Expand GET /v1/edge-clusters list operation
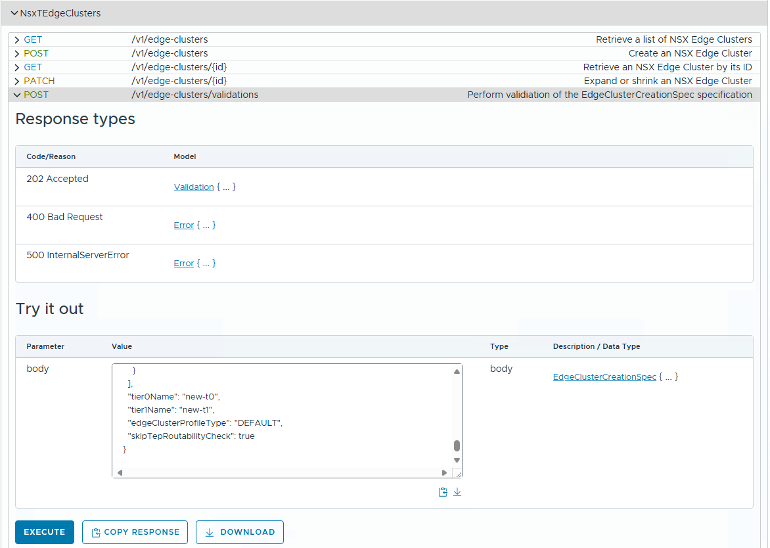Viewport: 770px width, 548px height. (x=17, y=40)
